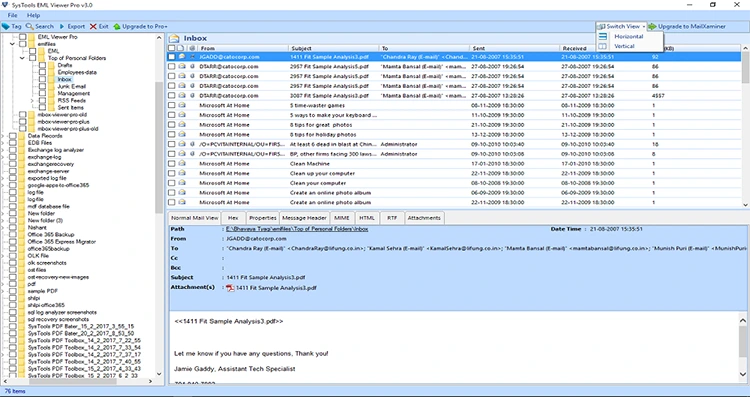Switch to the RTF tab
Screen dimensions: 750x397
click(x=392, y=218)
